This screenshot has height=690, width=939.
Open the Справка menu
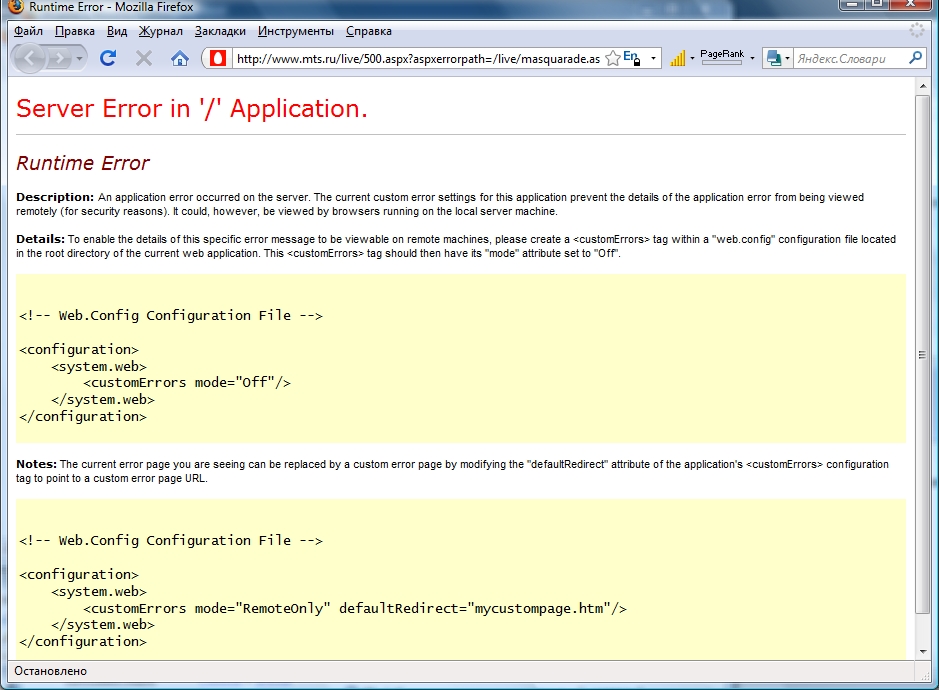[x=369, y=31]
